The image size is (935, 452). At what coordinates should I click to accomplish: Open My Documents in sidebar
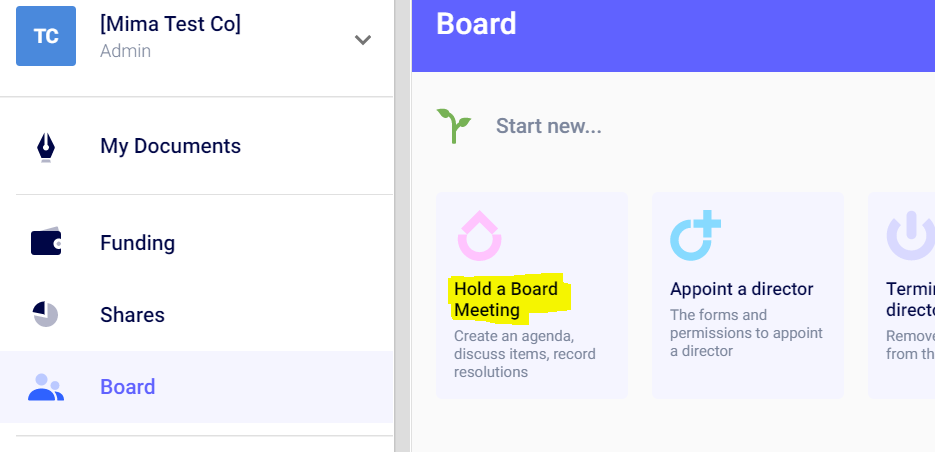[x=170, y=146]
